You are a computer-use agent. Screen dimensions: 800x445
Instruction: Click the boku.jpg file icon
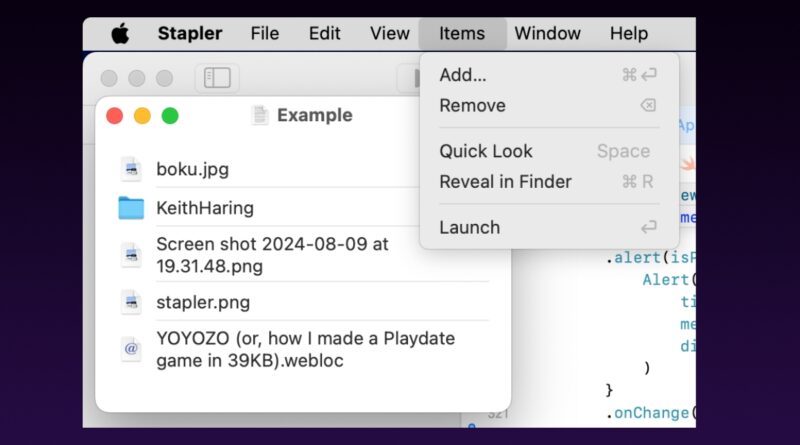[x=131, y=169]
